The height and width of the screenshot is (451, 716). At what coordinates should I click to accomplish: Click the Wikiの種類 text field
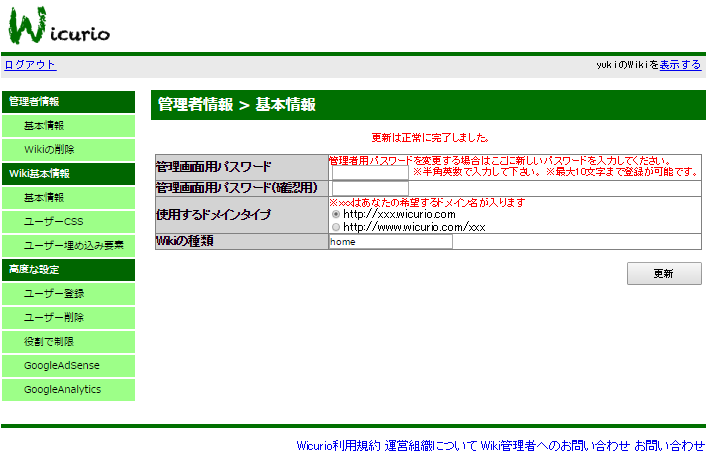coord(390,241)
